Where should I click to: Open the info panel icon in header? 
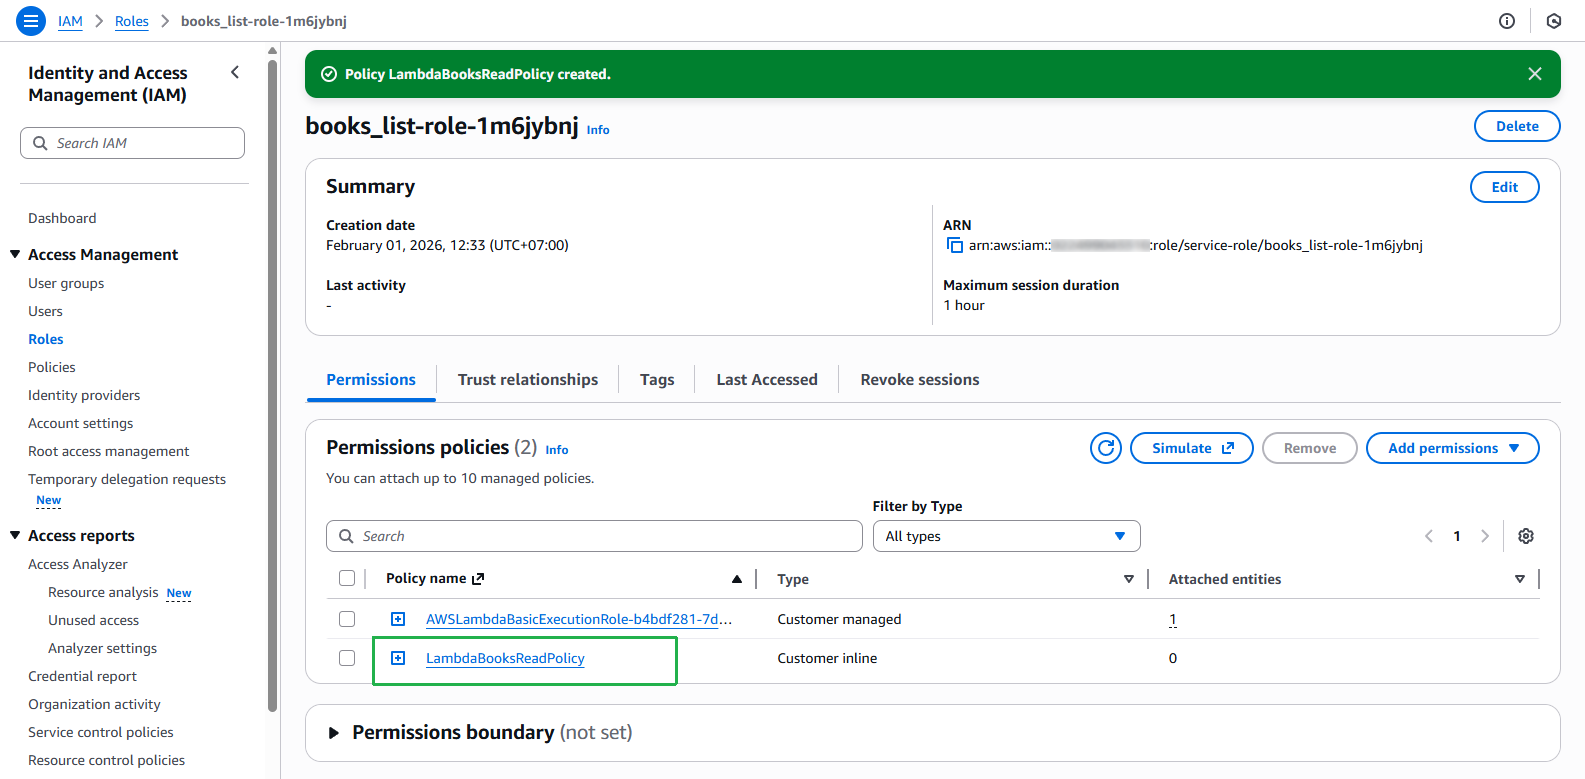[x=1507, y=21]
